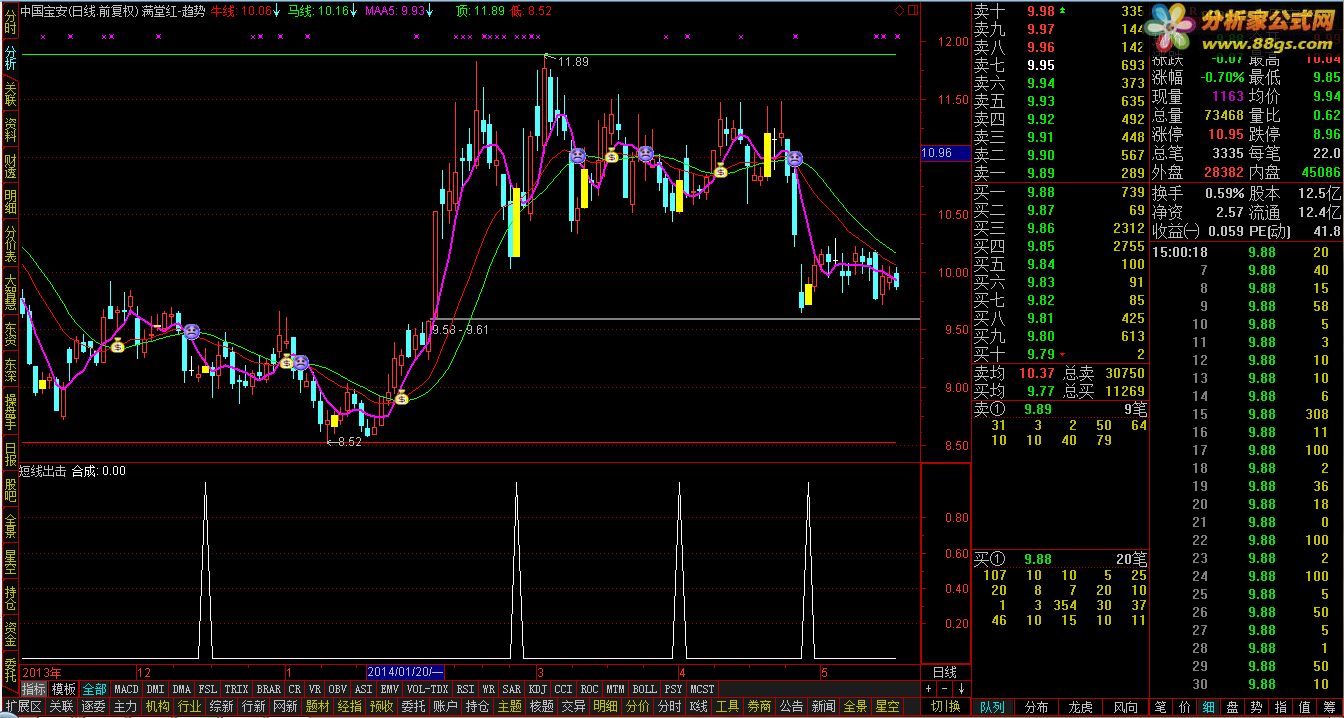Open 主力 in bottom toolbar

125,707
